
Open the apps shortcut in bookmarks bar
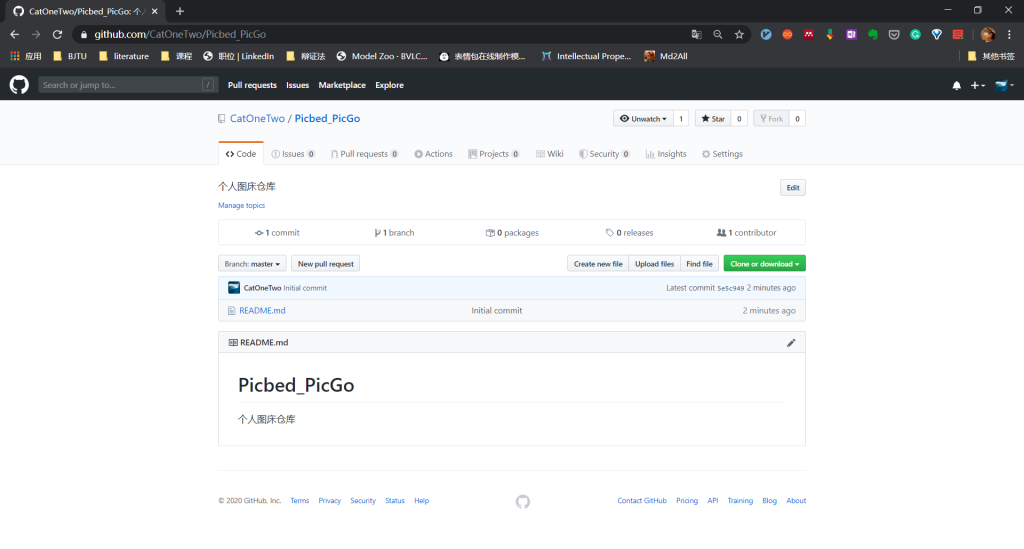(x=25, y=56)
